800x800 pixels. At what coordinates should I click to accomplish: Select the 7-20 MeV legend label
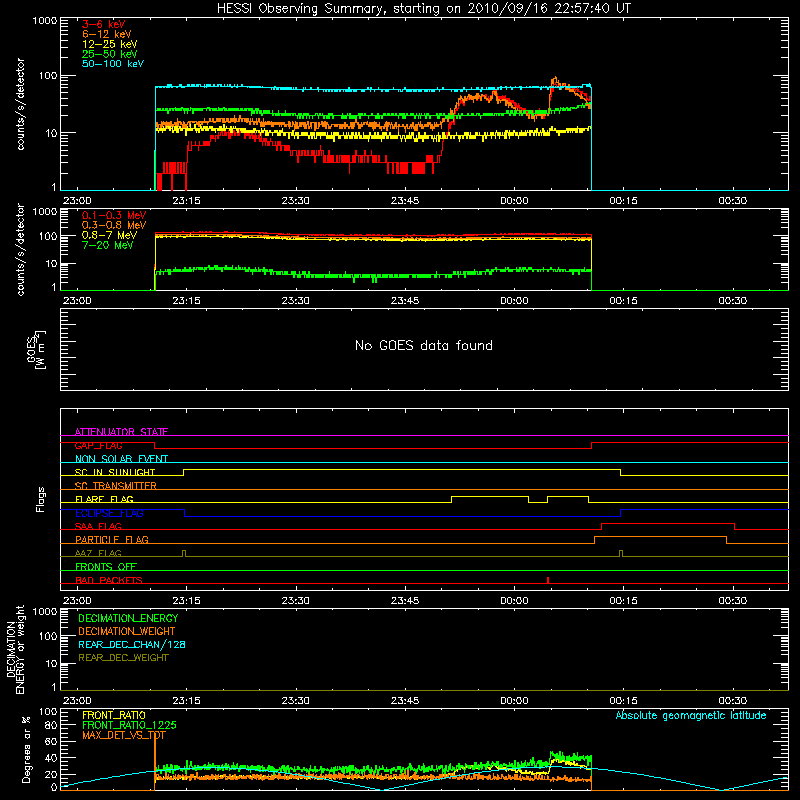point(108,245)
